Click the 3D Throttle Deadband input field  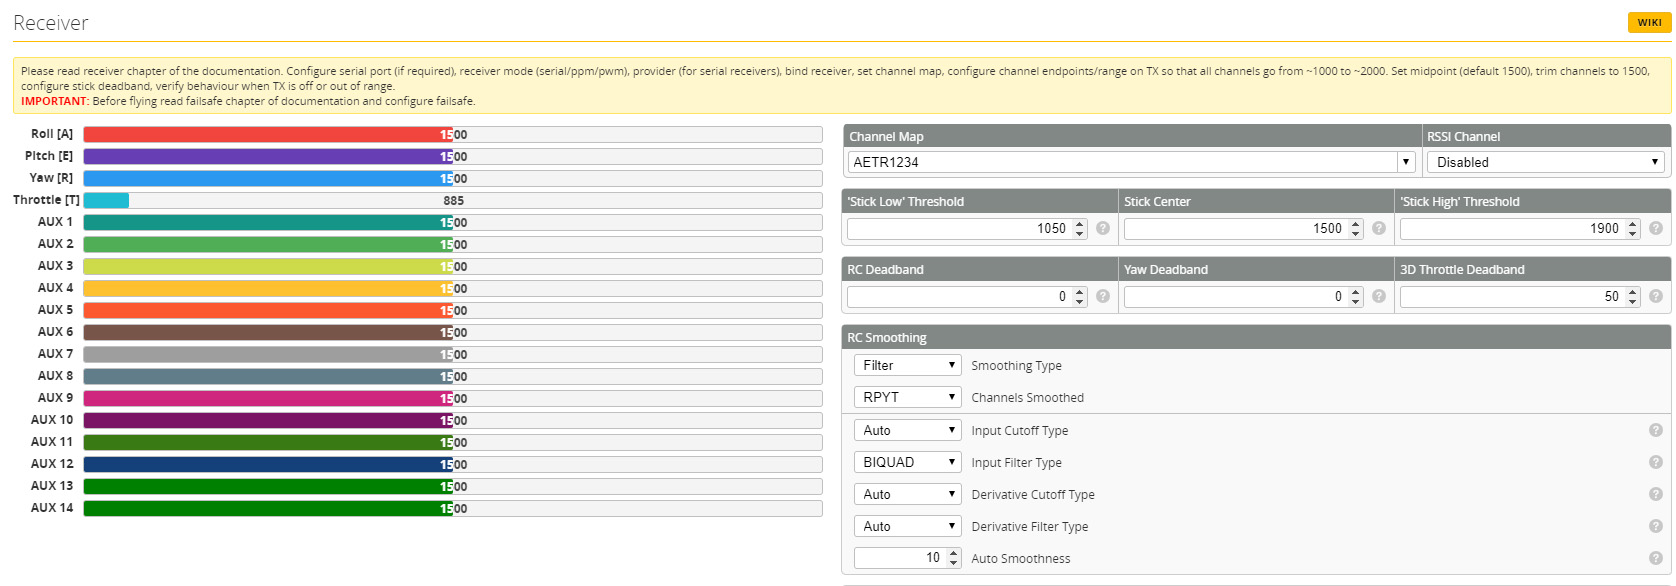pyautogui.click(x=1510, y=296)
